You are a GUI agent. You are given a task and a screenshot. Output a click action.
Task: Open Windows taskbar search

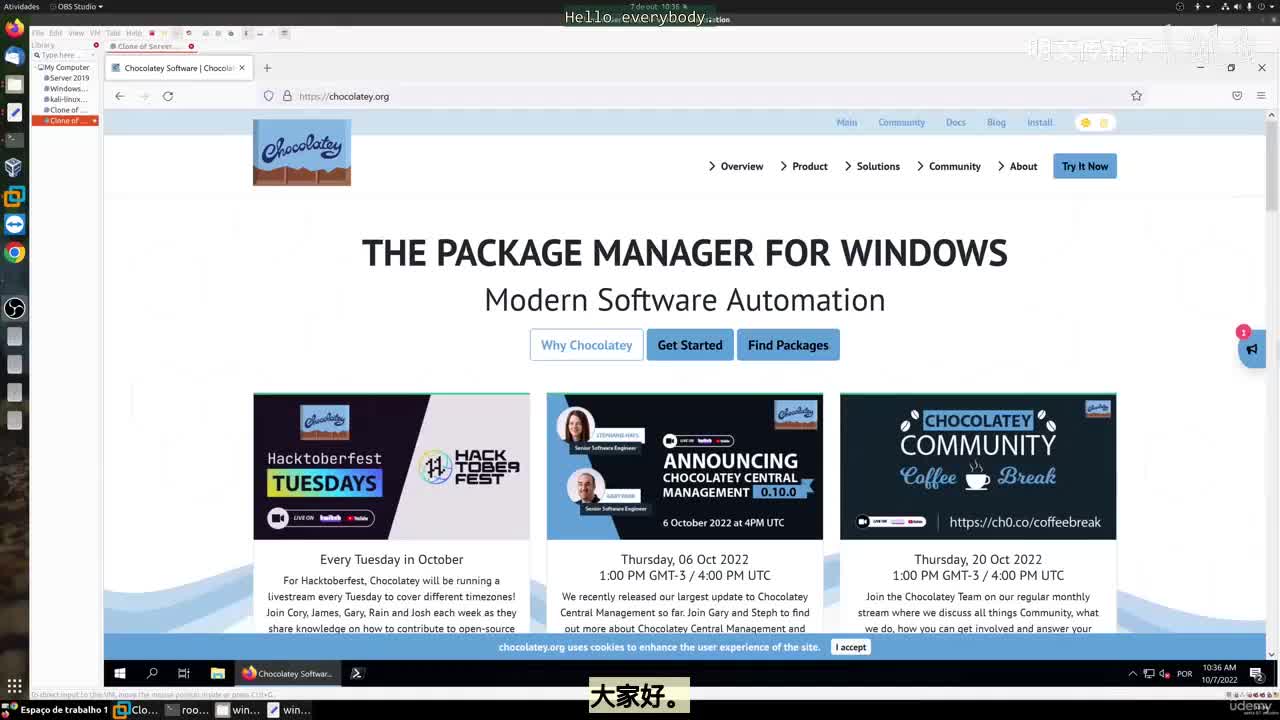pyautogui.click(x=152, y=673)
